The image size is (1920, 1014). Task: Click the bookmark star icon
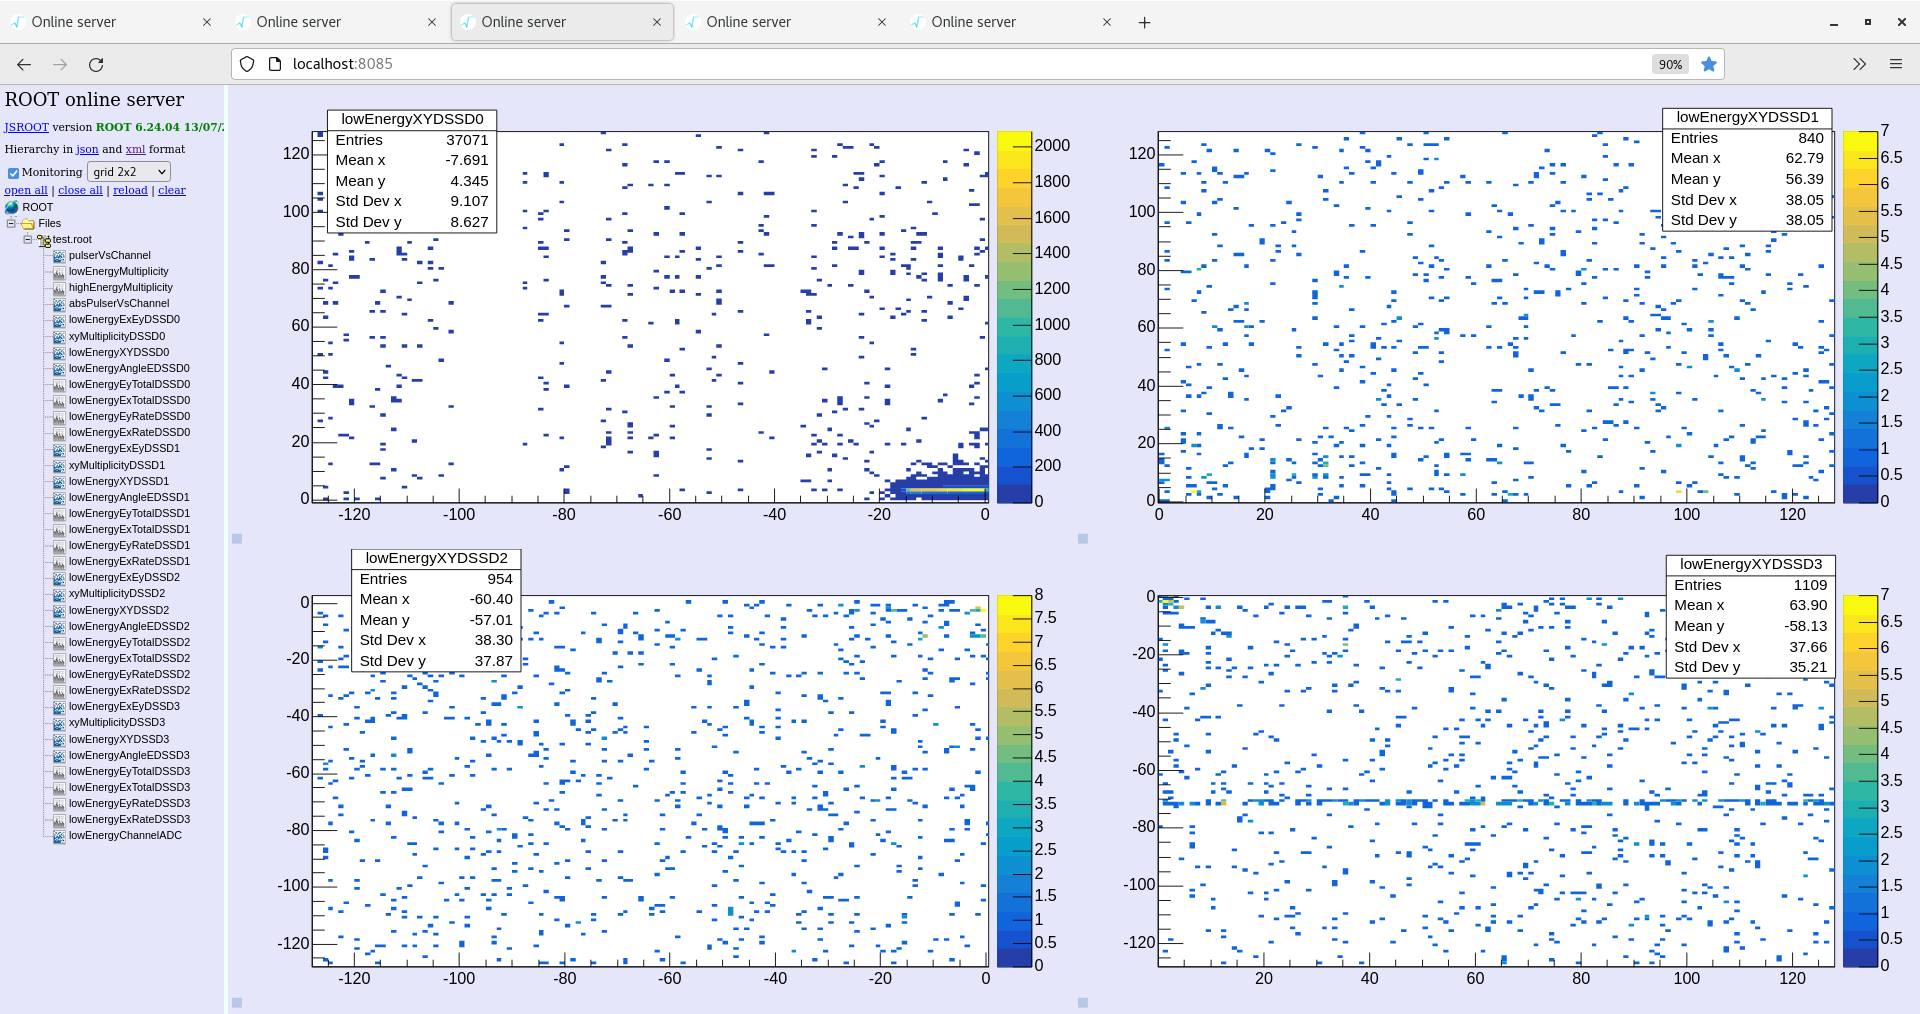pos(1709,65)
